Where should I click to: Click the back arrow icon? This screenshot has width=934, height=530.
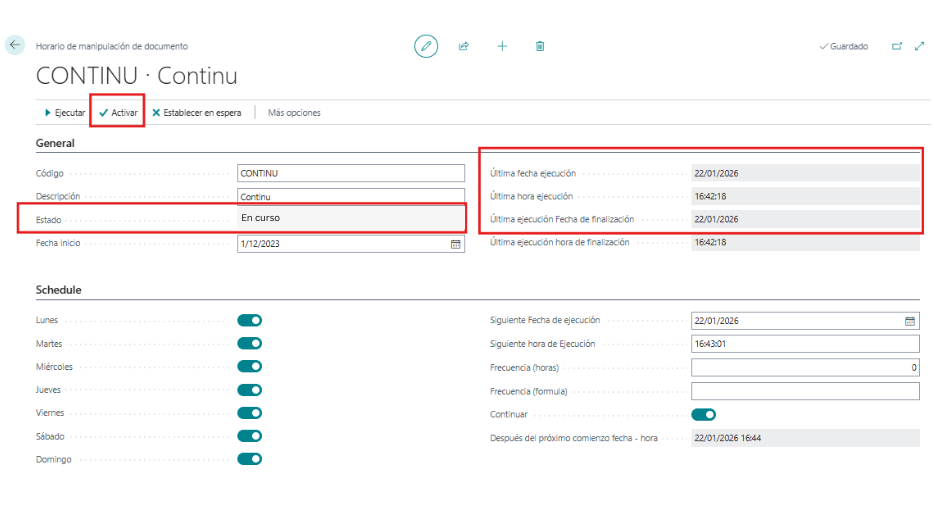(15, 45)
